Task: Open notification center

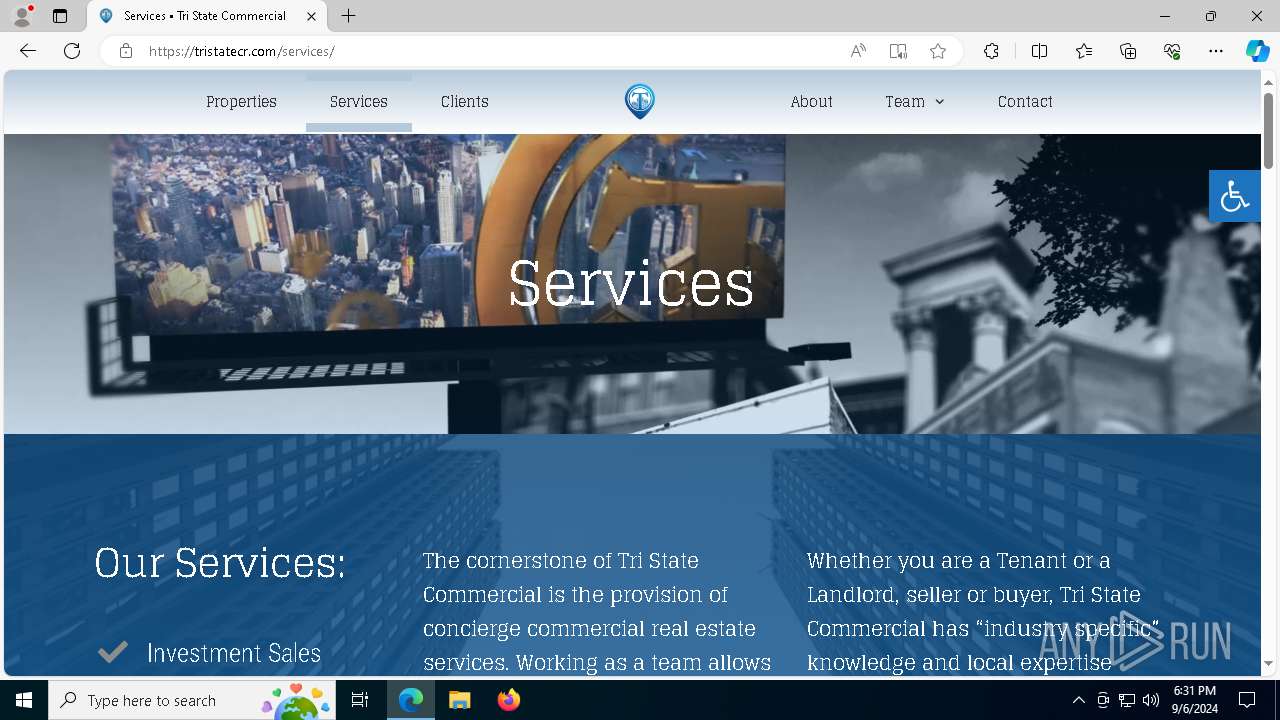Action: (1247, 700)
